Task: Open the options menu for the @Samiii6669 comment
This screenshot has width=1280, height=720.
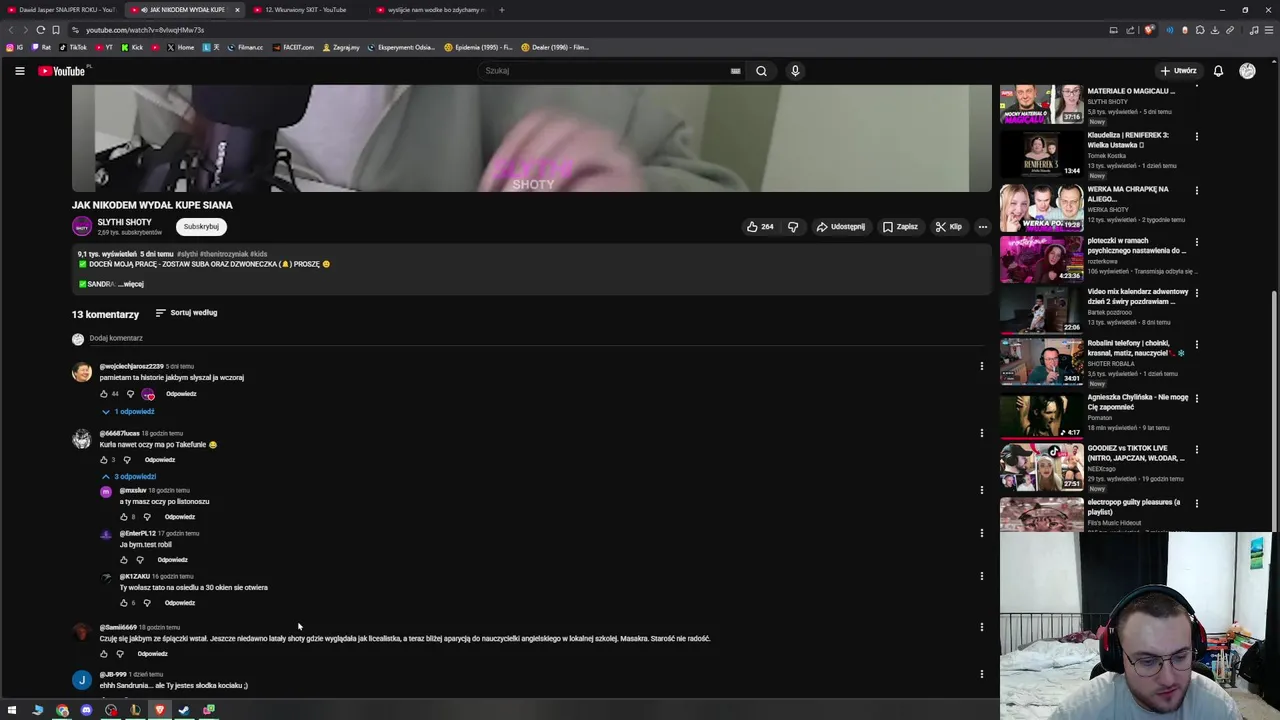Action: [981, 627]
